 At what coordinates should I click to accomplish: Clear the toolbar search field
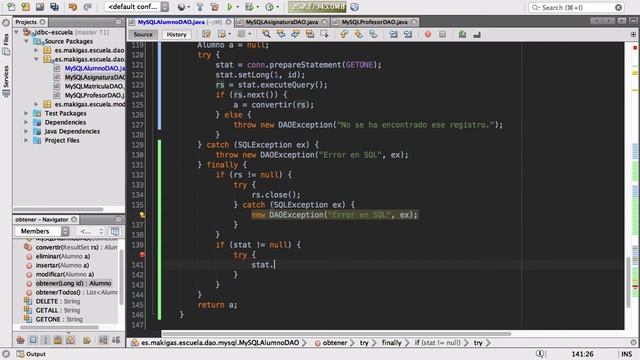coord(618,7)
